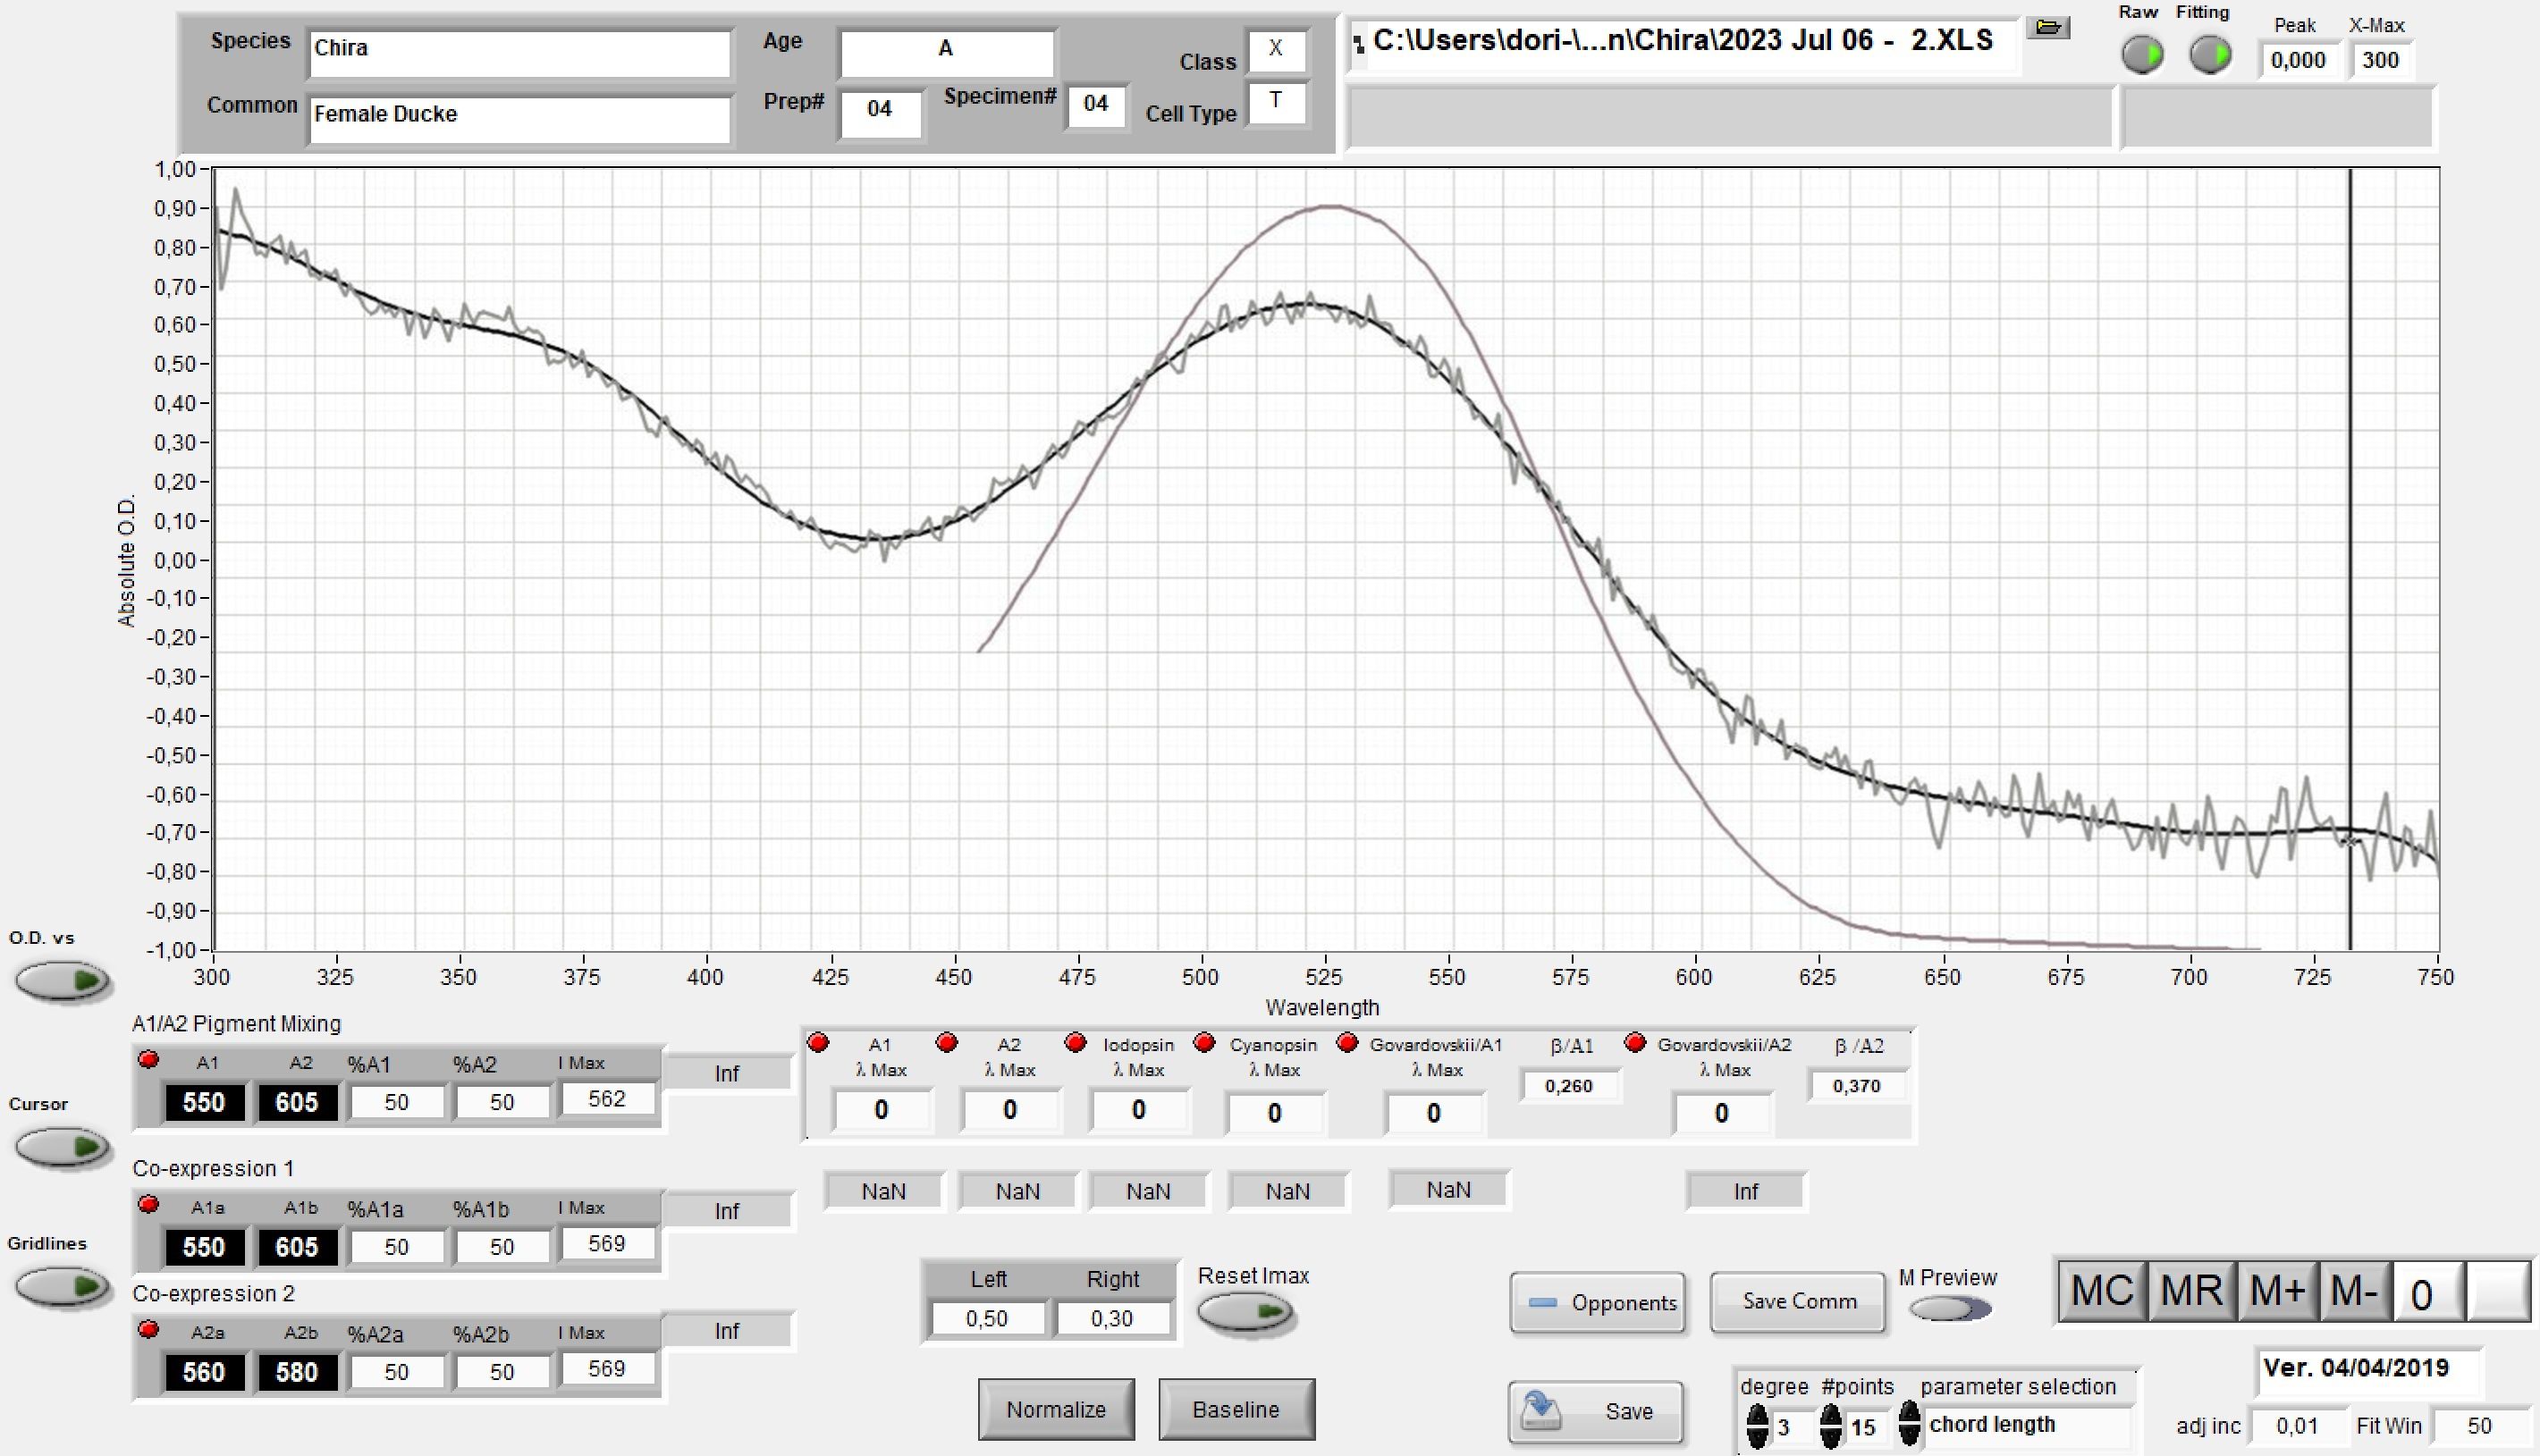Image resolution: width=2540 pixels, height=1456 pixels.
Task: Click red LED beside A1 λ Max
Action: click(x=818, y=1043)
